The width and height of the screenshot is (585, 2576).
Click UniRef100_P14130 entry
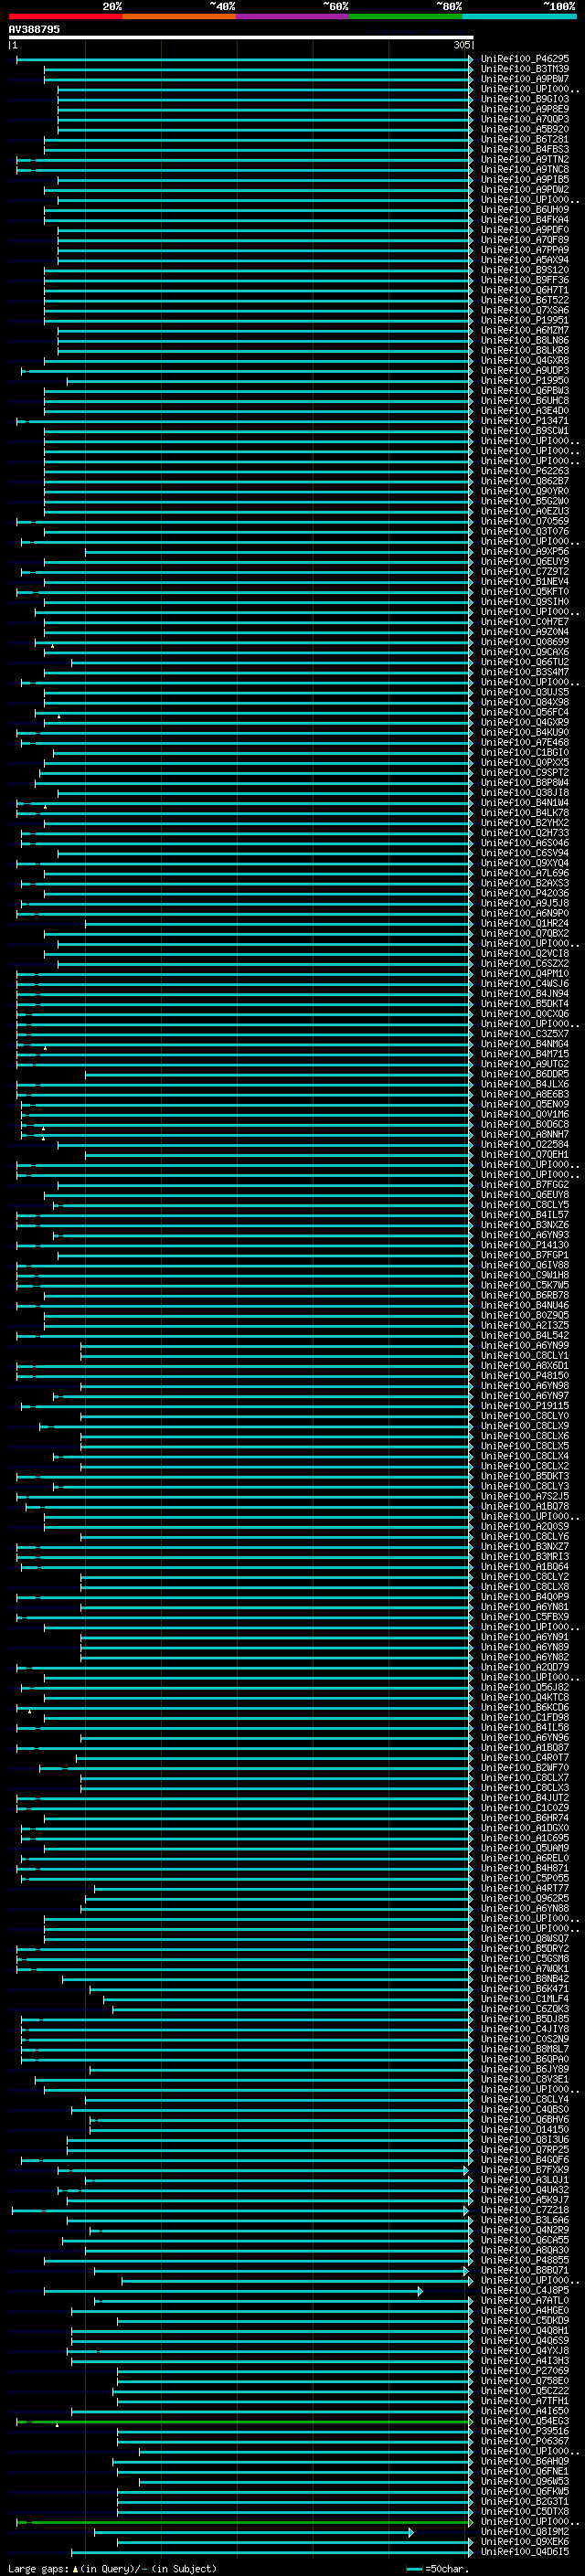pos(525,1246)
